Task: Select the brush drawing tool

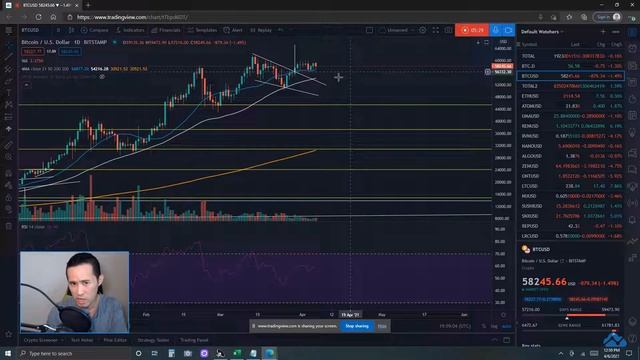Action: pos(9,81)
